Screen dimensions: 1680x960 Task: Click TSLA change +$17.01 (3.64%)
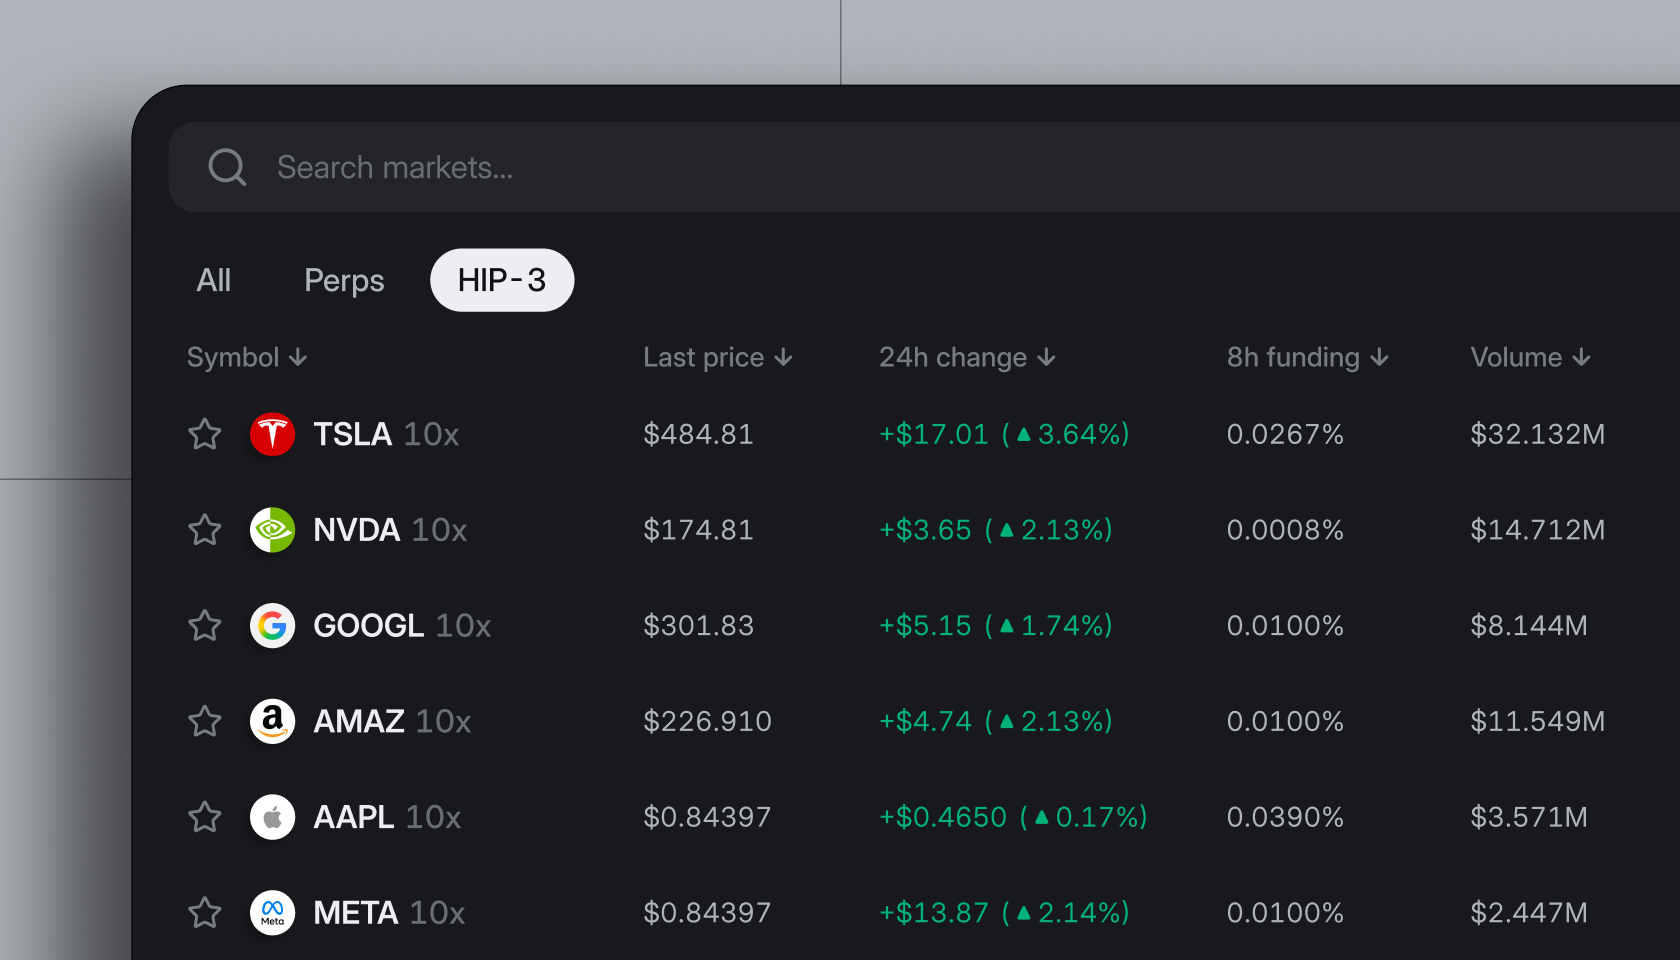pyautogui.click(x=1004, y=434)
